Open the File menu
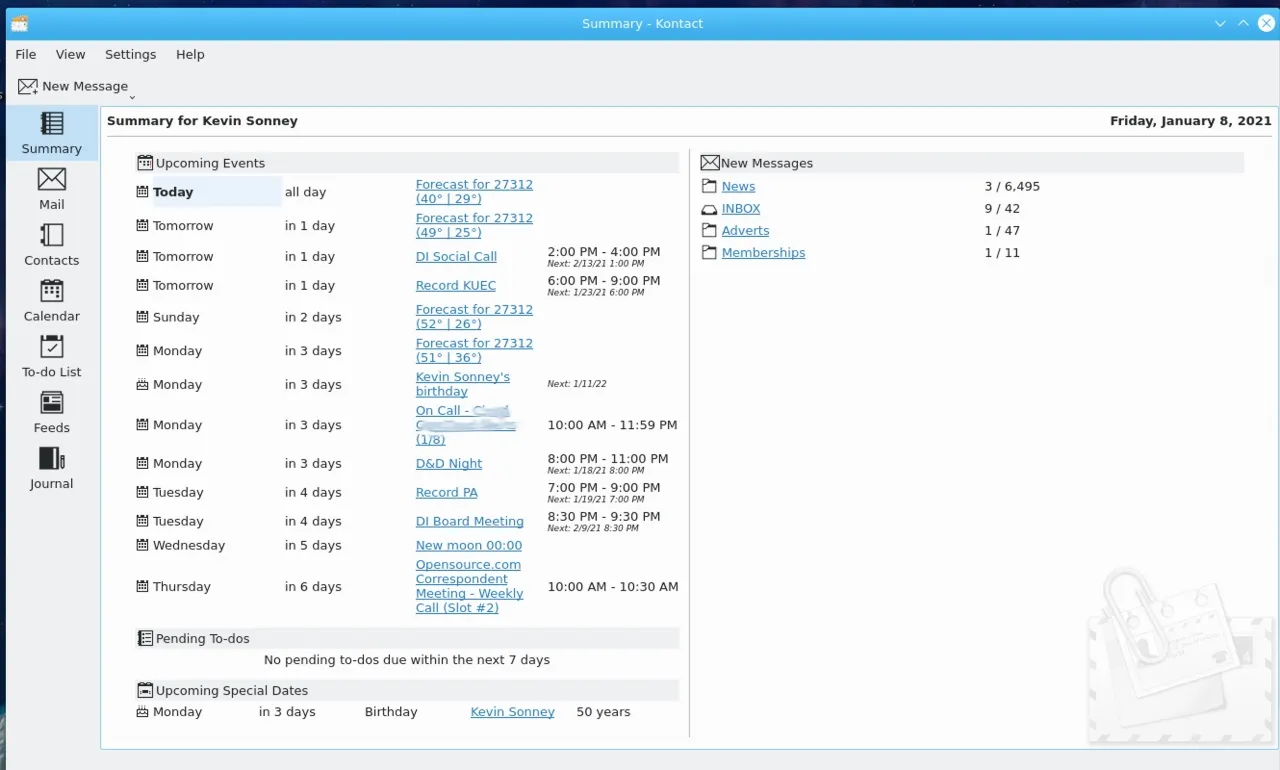This screenshot has width=1280, height=770. coord(25,54)
